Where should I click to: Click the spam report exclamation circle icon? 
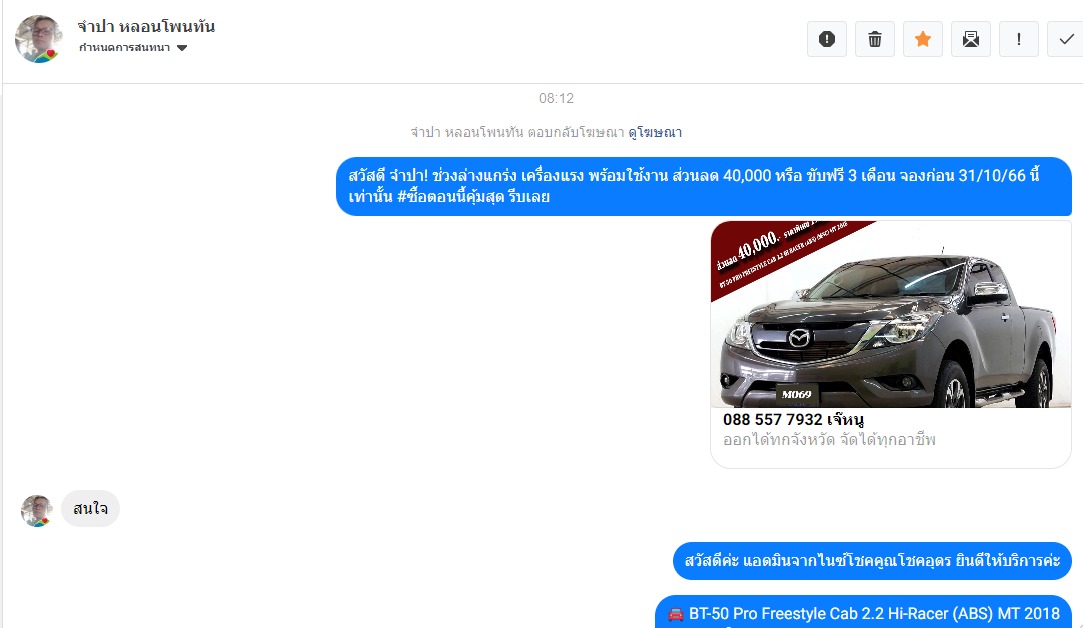coord(827,39)
